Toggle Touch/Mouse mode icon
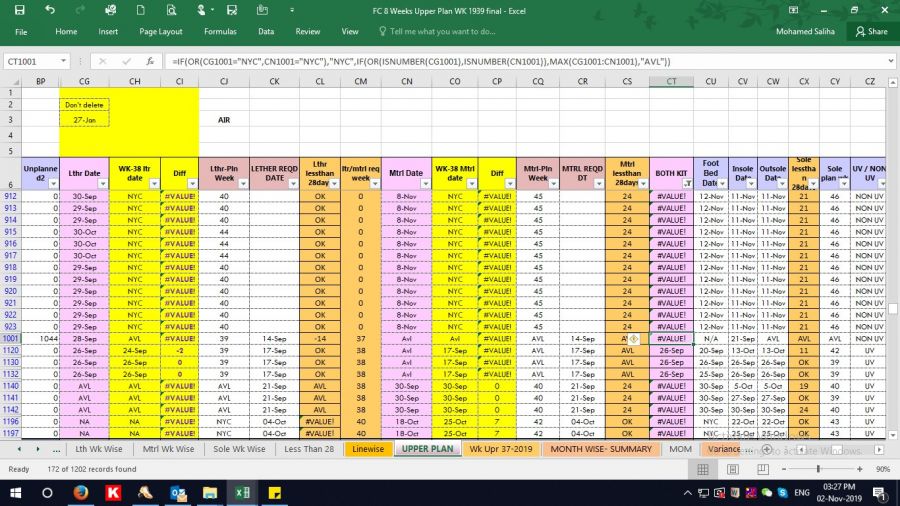 [201, 10]
